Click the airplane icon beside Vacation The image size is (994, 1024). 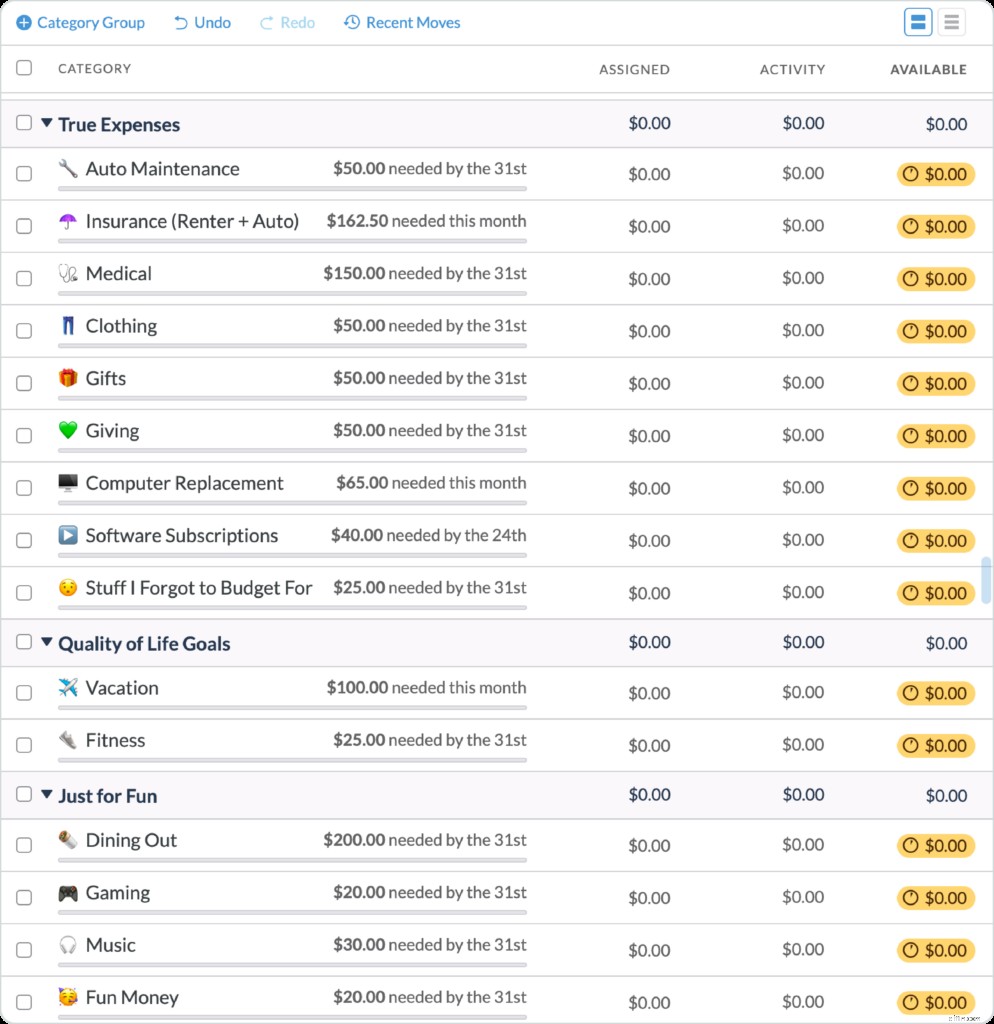[69, 687]
